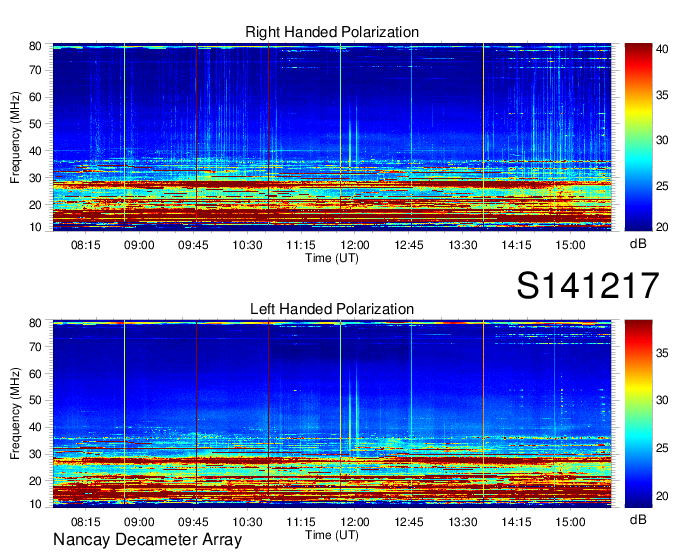Click the Left Handed Polarization spectrogram
Screen dimensions: 680x552
click(332, 414)
